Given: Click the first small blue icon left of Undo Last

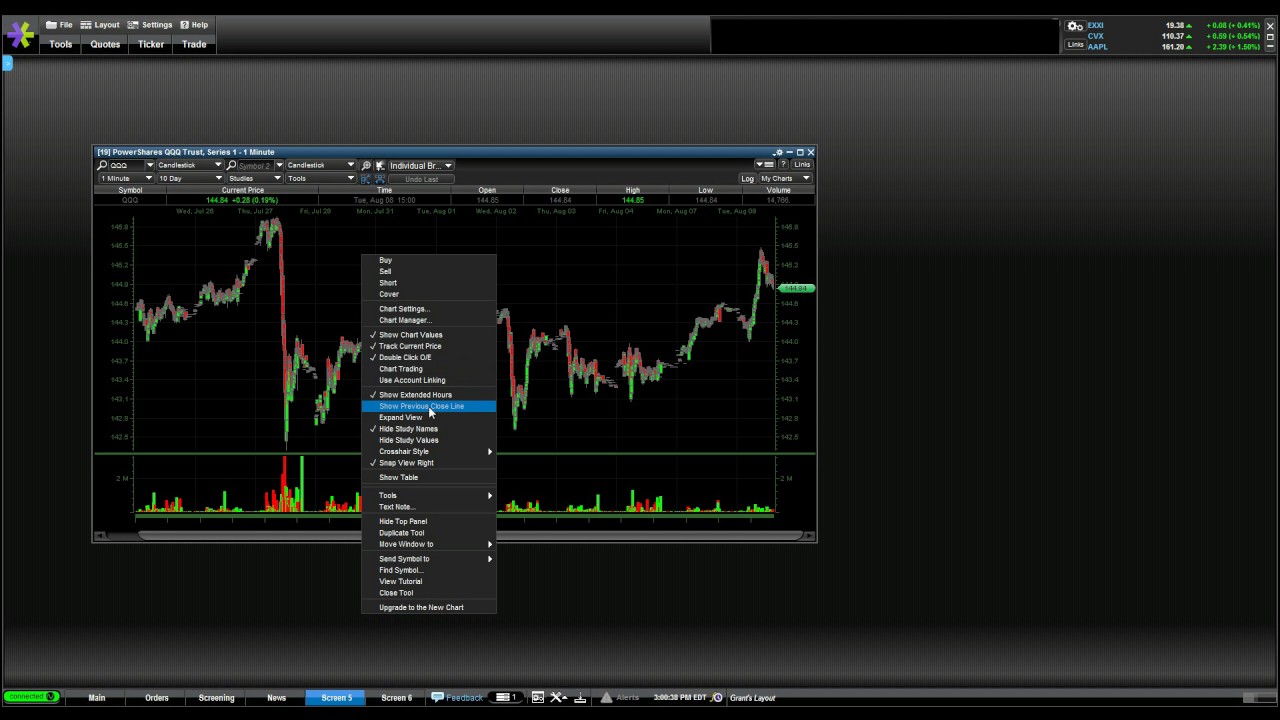Looking at the screenshot, I should pos(366,178).
